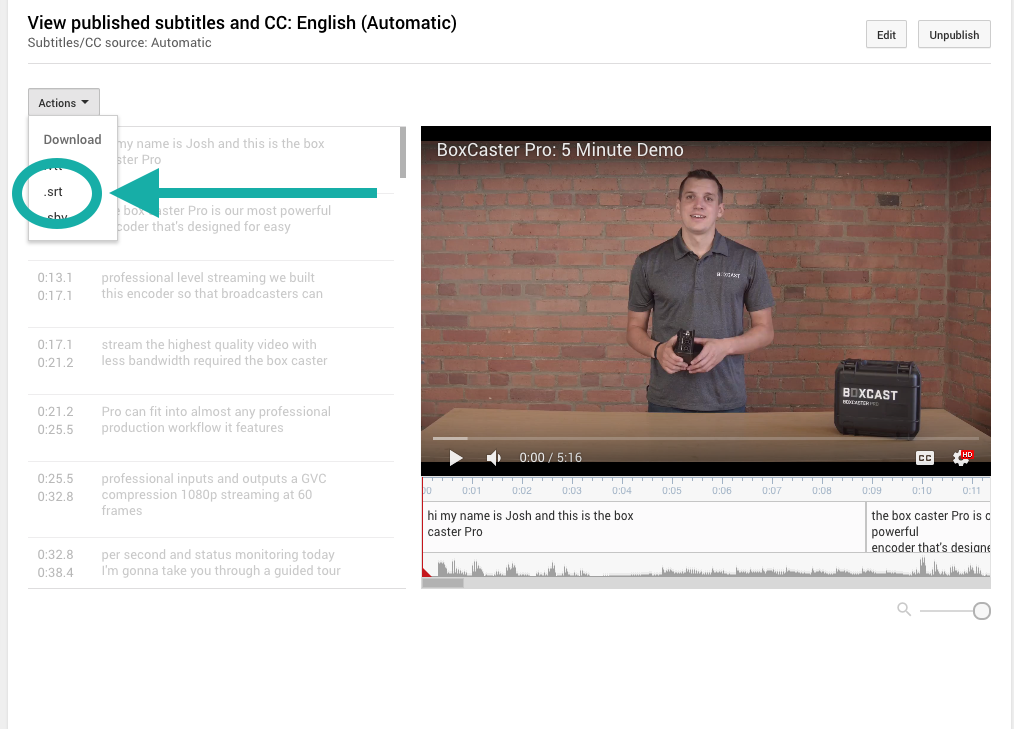Viewport: 1014px width, 729px height.
Task: Toggle closed captions with the CC icon
Action: click(925, 458)
